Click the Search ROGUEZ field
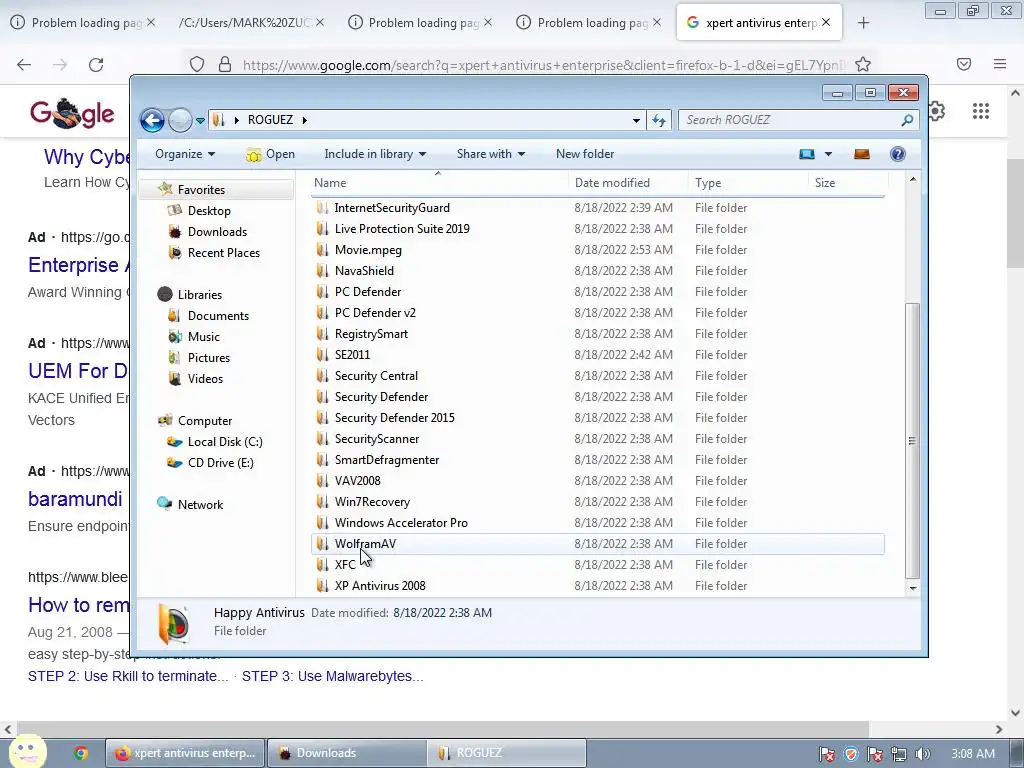The width and height of the screenshot is (1024, 768). tap(799, 120)
